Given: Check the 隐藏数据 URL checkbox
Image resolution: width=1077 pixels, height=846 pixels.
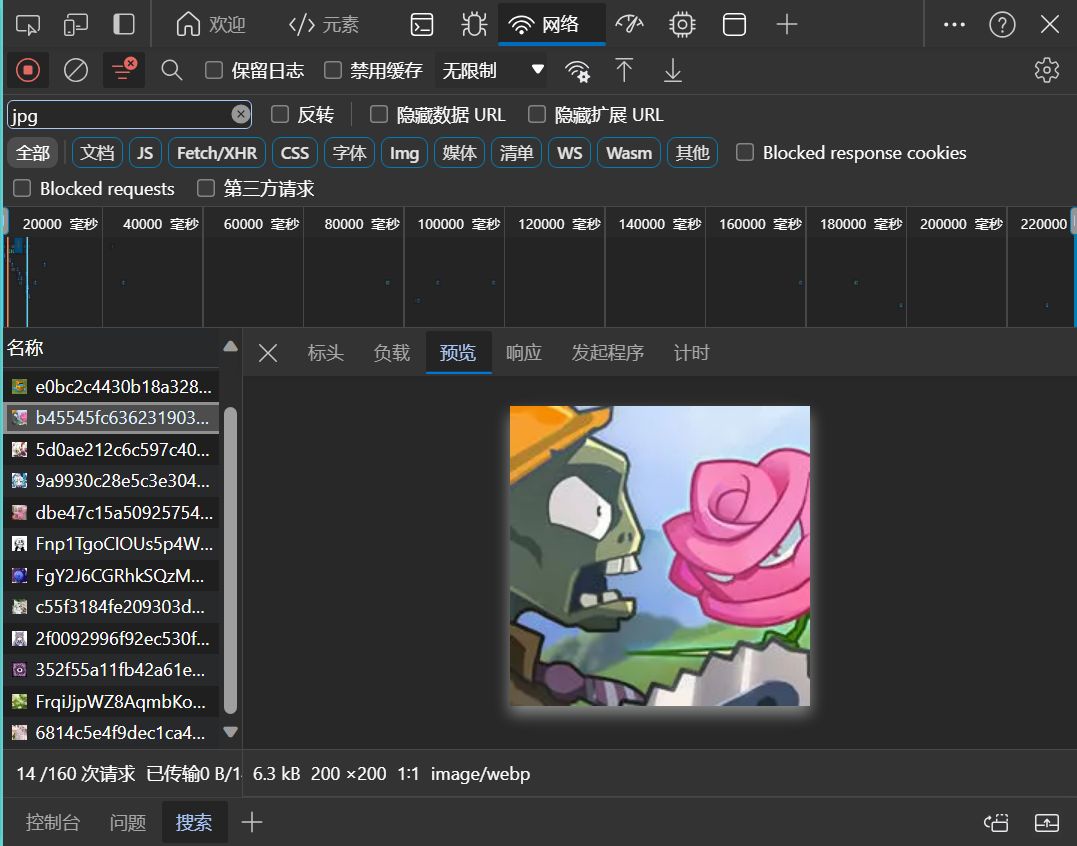Looking at the screenshot, I should coord(378,114).
